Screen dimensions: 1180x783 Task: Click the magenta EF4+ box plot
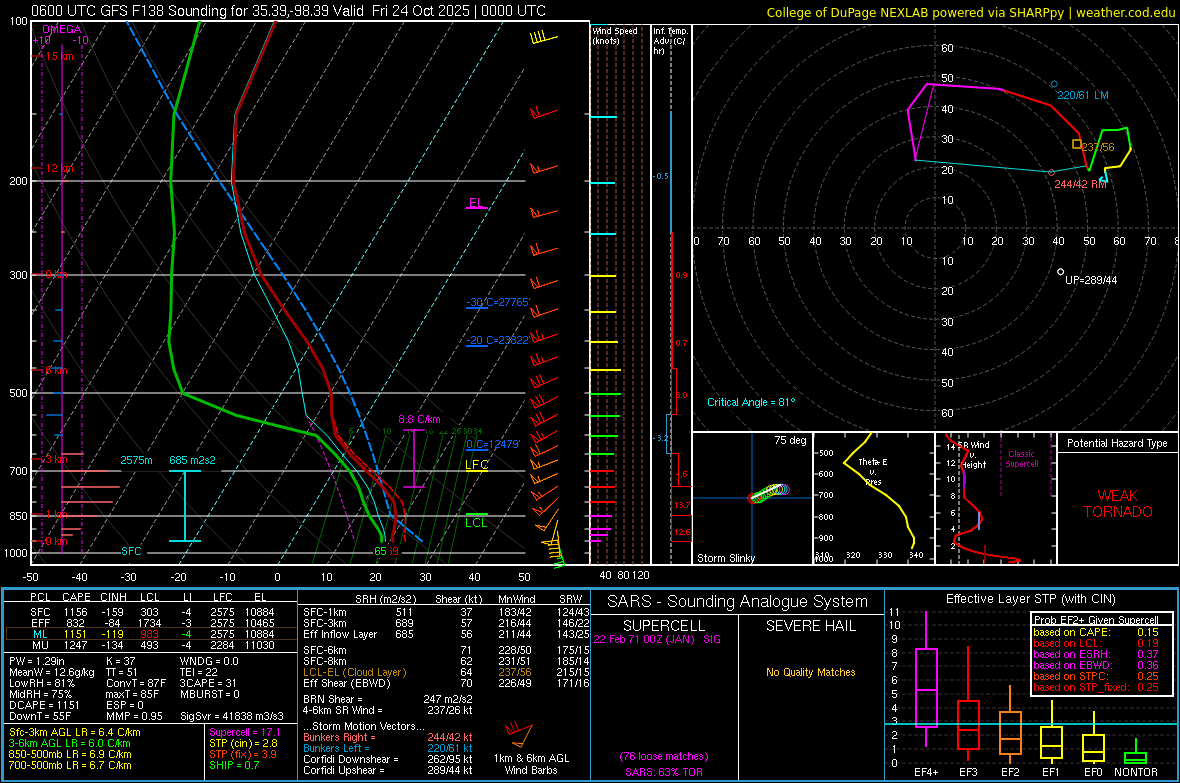[925, 689]
